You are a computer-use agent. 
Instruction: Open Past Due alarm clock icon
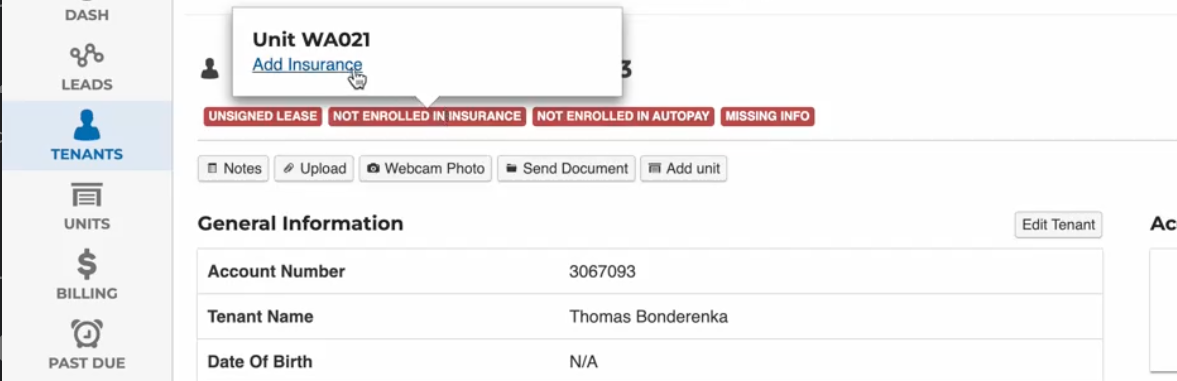[86, 334]
